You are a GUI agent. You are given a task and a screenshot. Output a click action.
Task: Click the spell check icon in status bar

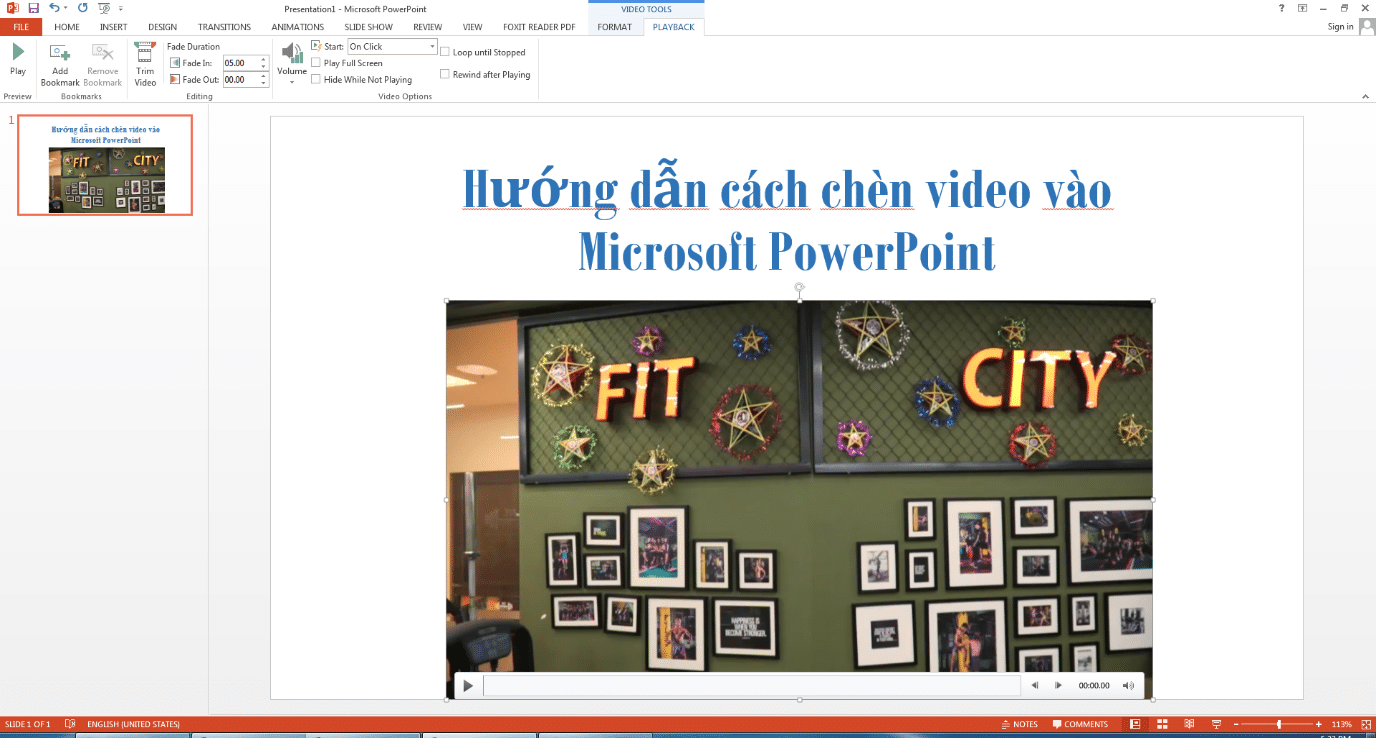point(70,724)
